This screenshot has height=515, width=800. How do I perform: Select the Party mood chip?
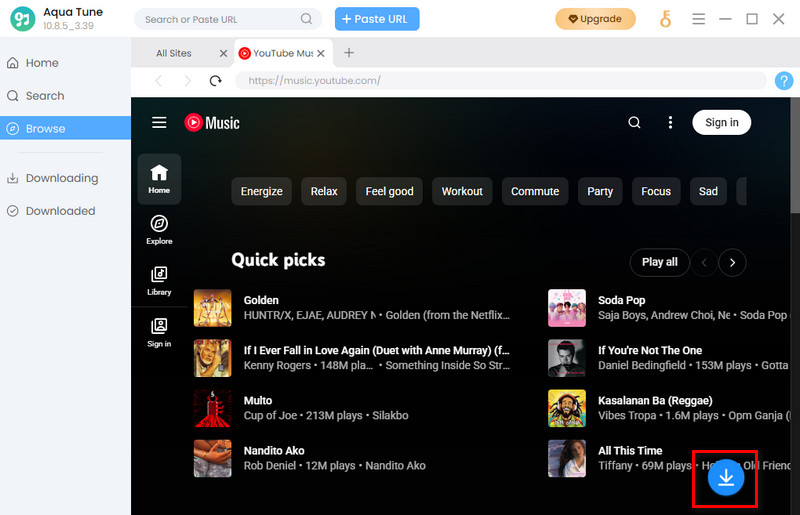click(600, 191)
